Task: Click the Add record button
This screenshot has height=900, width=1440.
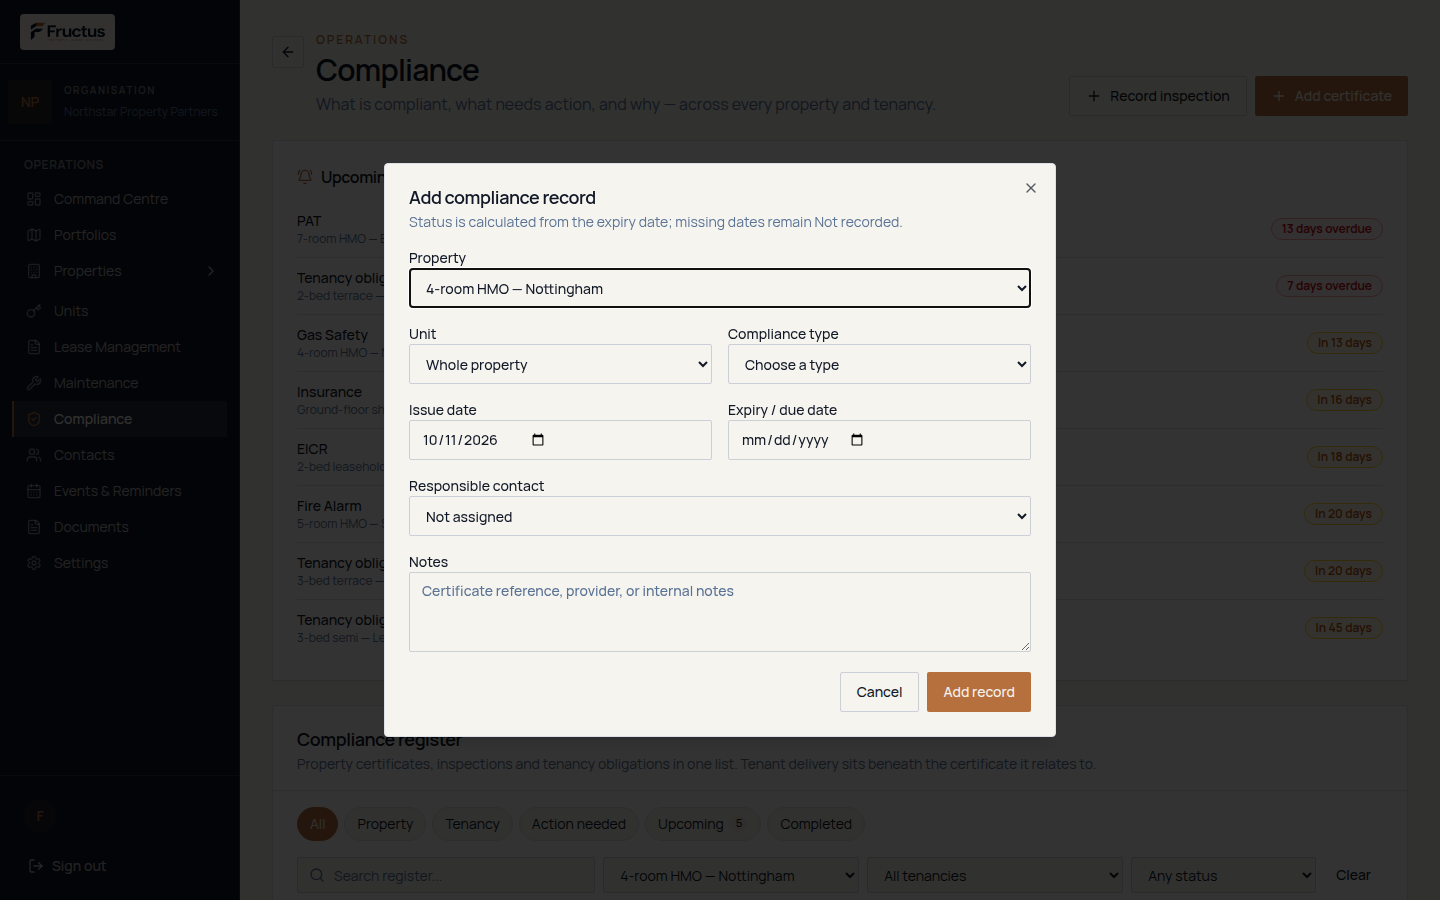Action: click(979, 692)
